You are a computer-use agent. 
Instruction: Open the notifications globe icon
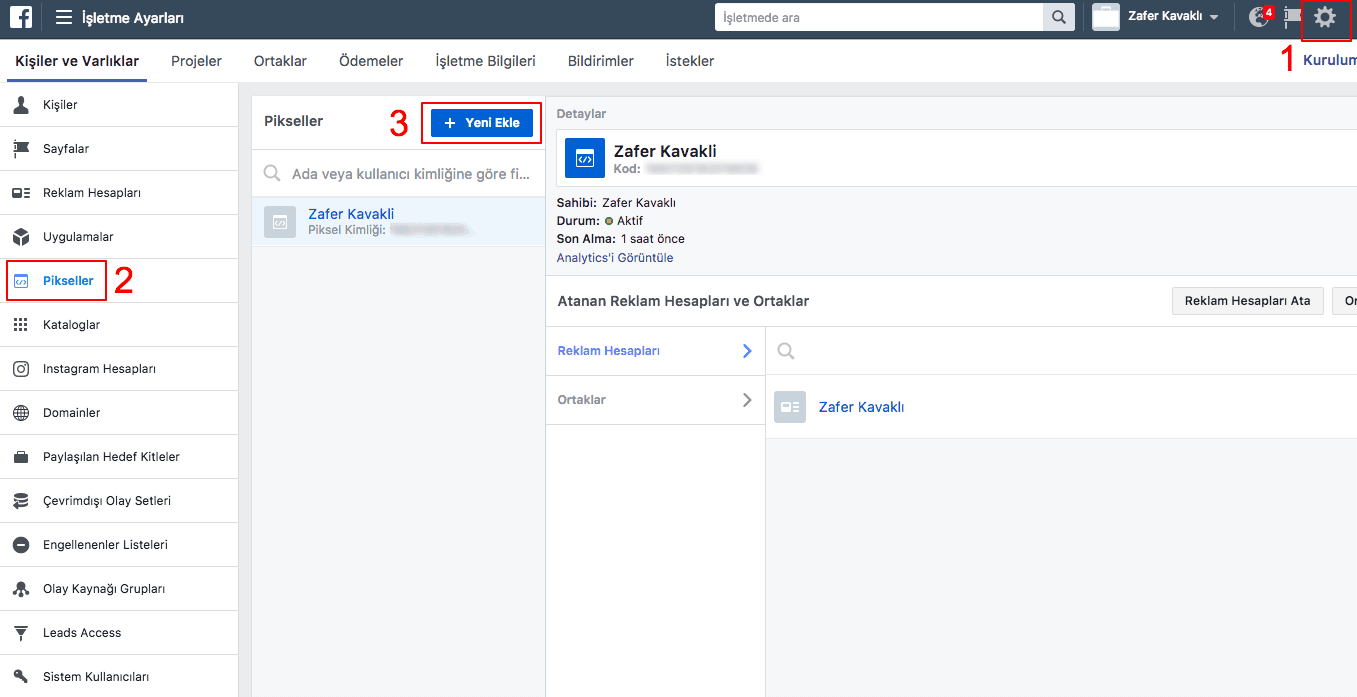click(1259, 17)
